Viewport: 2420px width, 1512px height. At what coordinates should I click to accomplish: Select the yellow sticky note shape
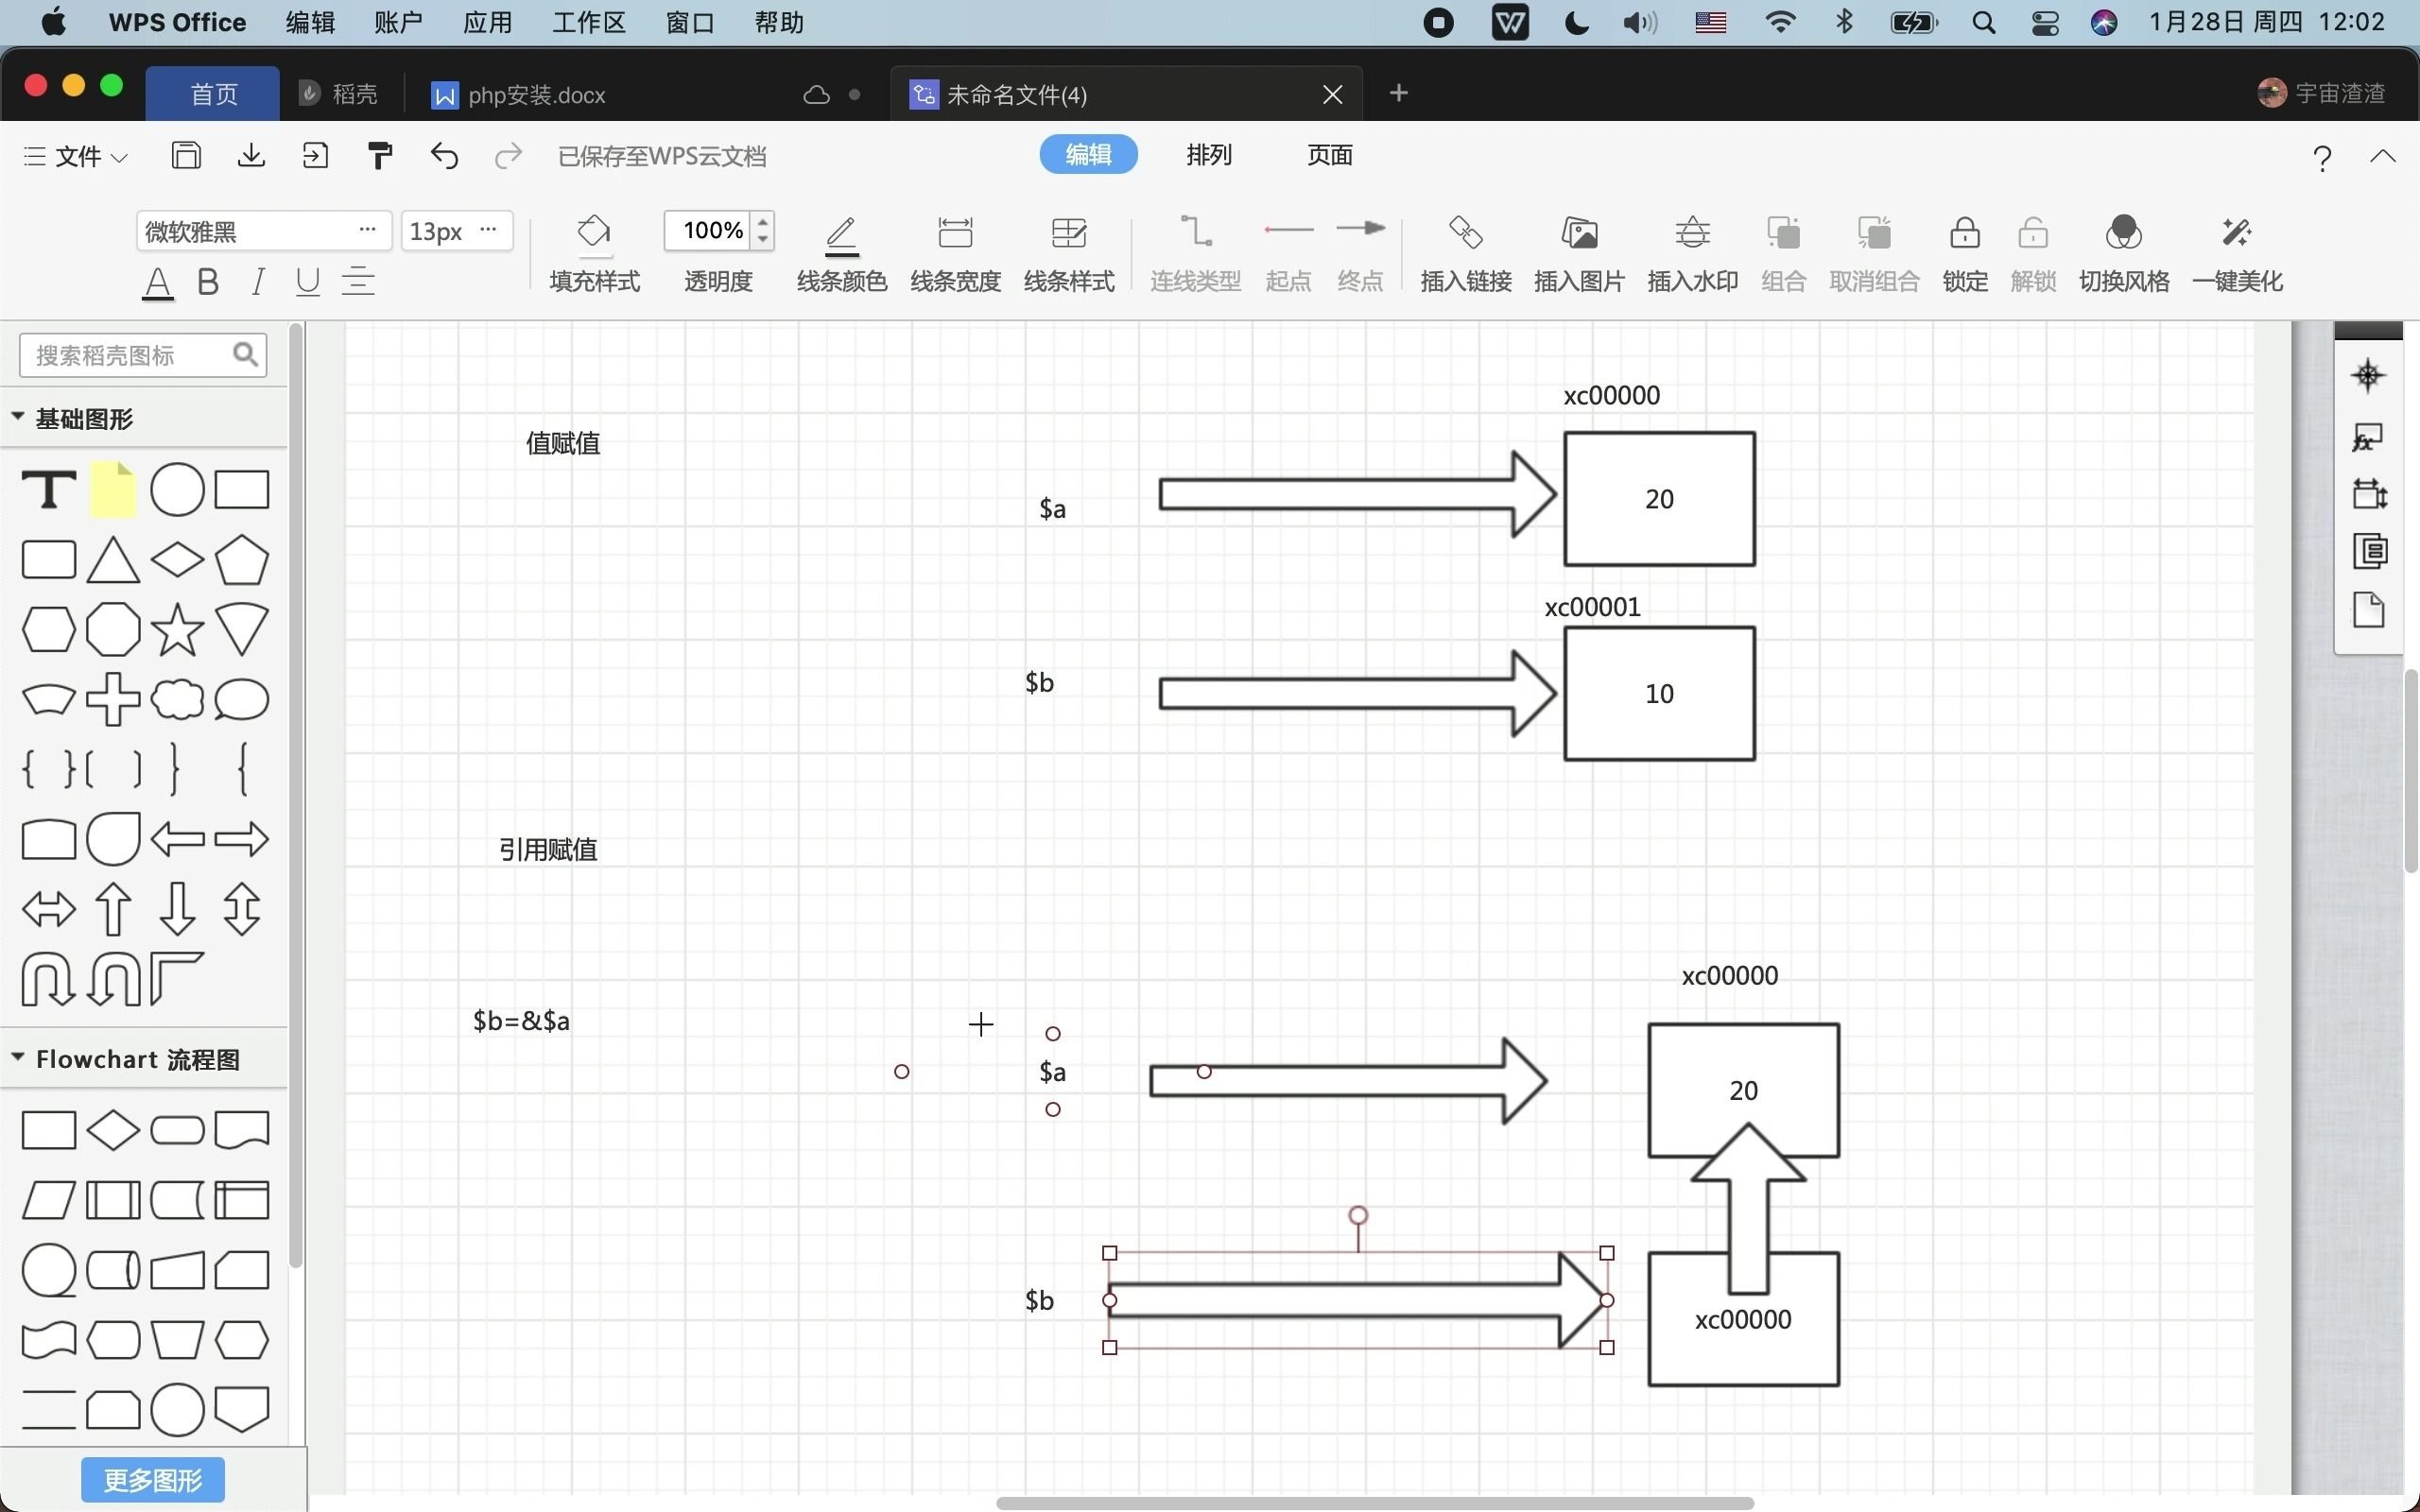click(113, 490)
